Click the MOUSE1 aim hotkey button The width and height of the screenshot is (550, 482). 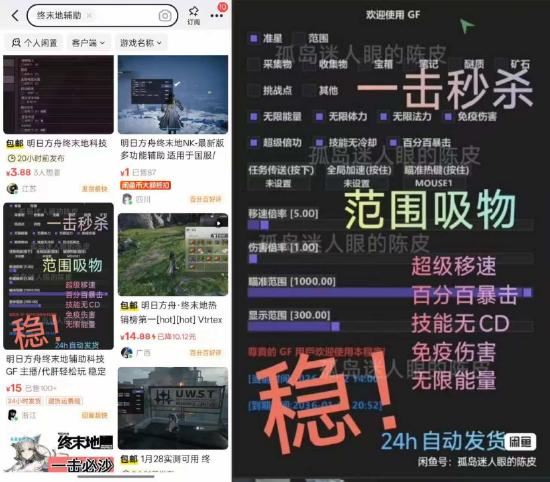click(x=434, y=183)
